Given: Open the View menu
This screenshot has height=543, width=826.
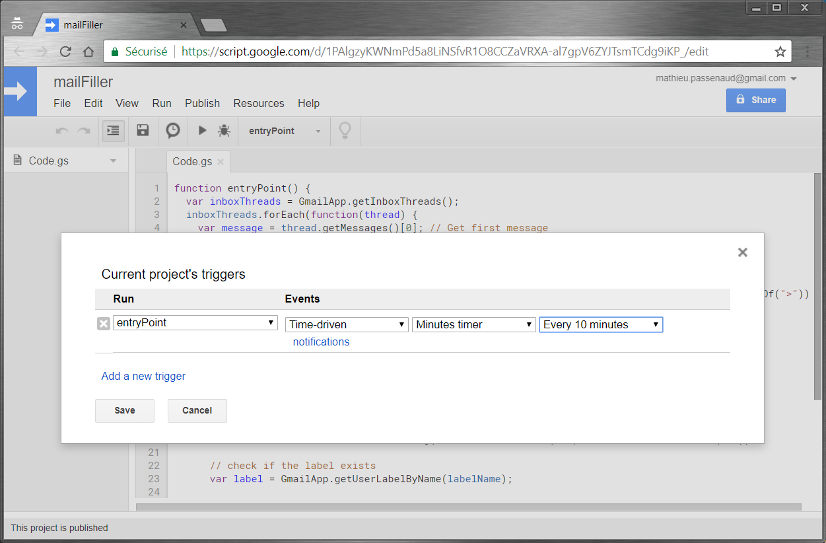Looking at the screenshot, I should coord(127,103).
